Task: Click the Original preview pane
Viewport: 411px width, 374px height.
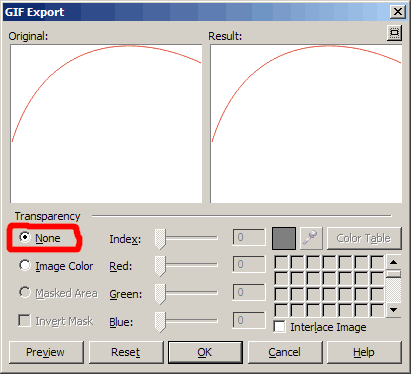Action: point(106,124)
